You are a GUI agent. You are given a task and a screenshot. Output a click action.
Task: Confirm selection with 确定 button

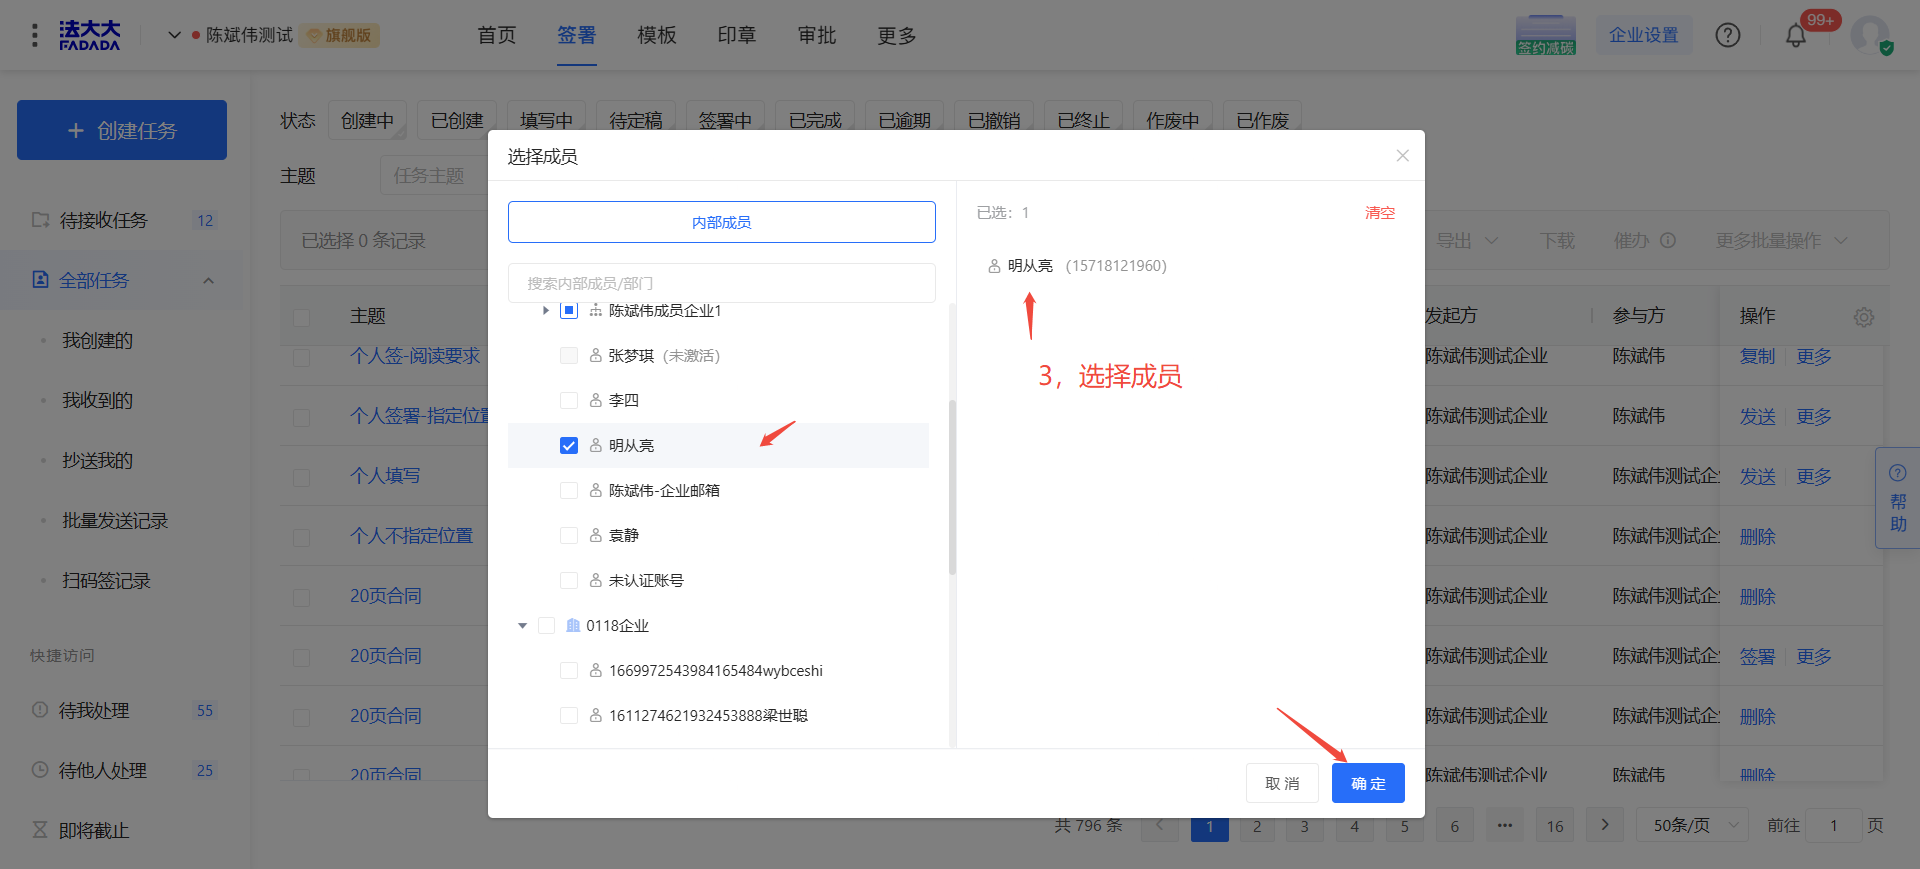(x=1367, y=783)
